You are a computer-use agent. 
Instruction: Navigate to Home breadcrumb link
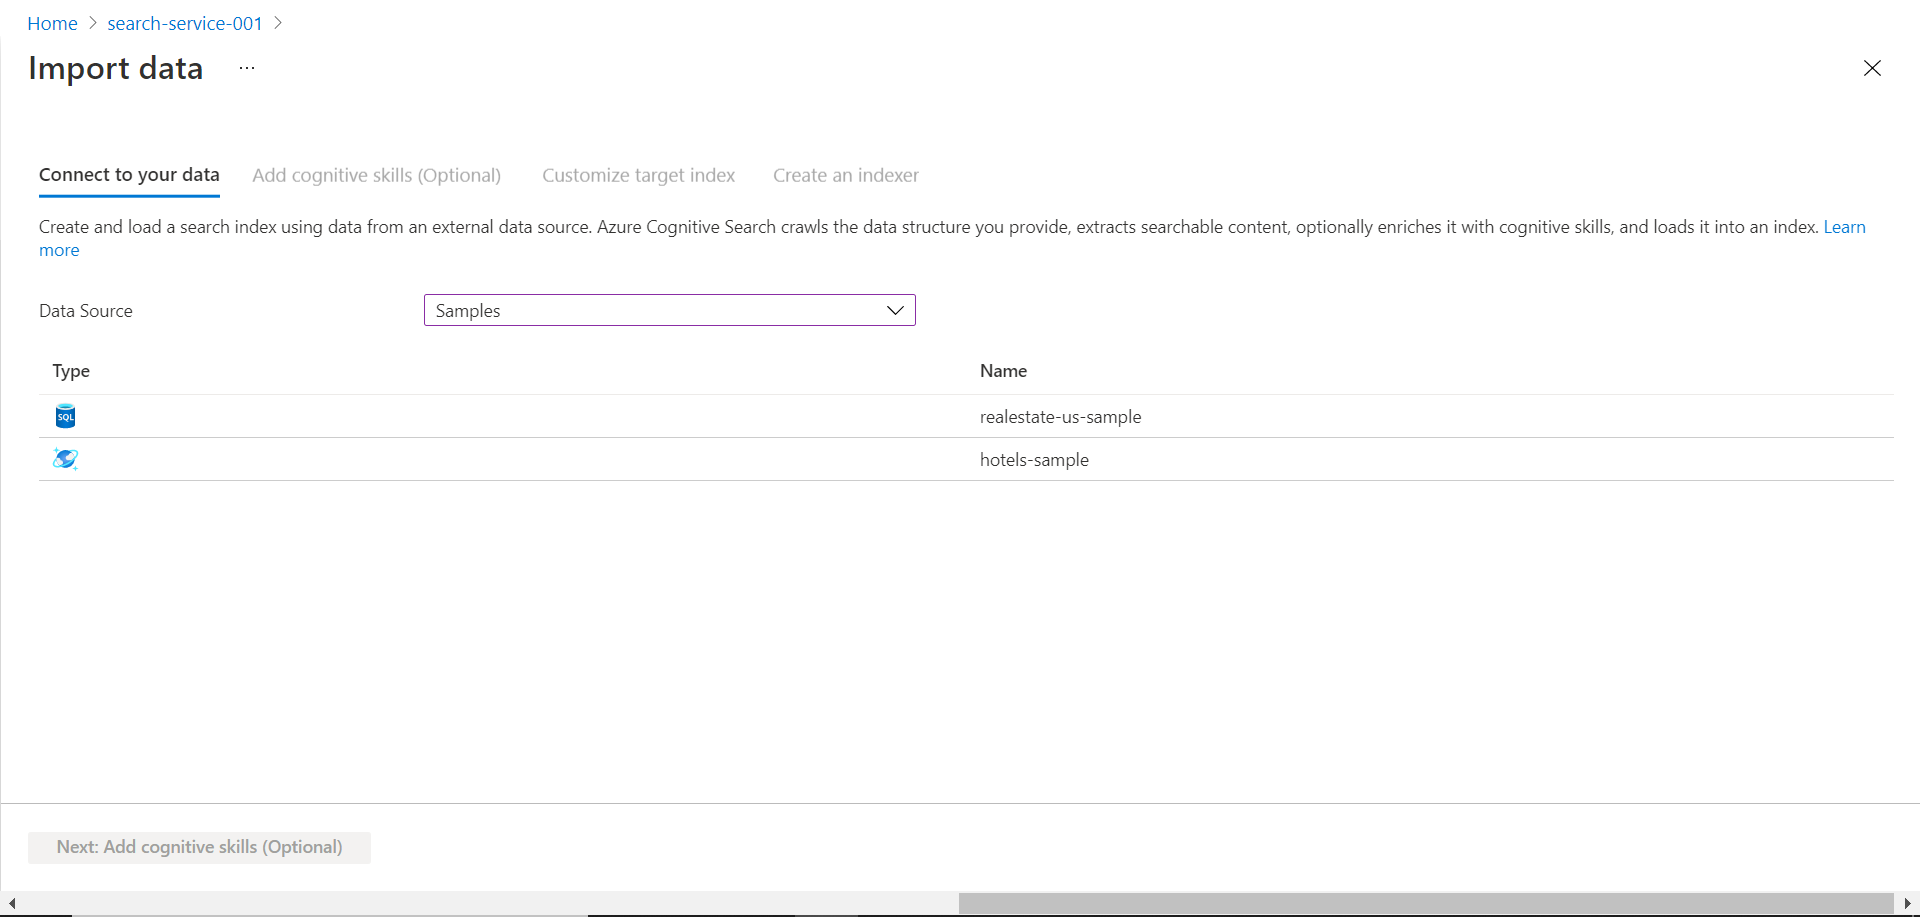point(52,23)
